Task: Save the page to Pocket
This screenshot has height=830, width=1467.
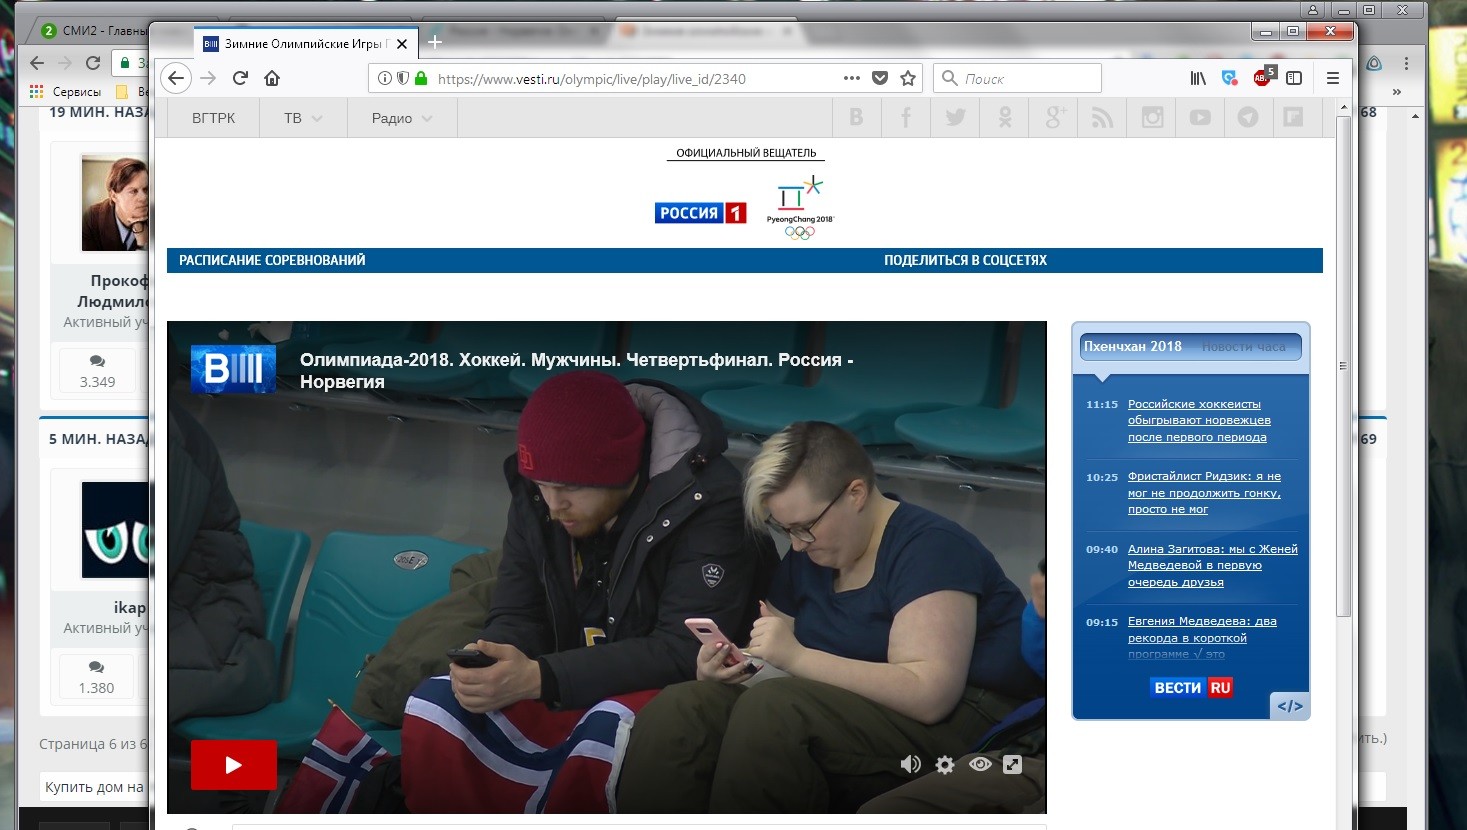Action: click(x=880, y=78)
